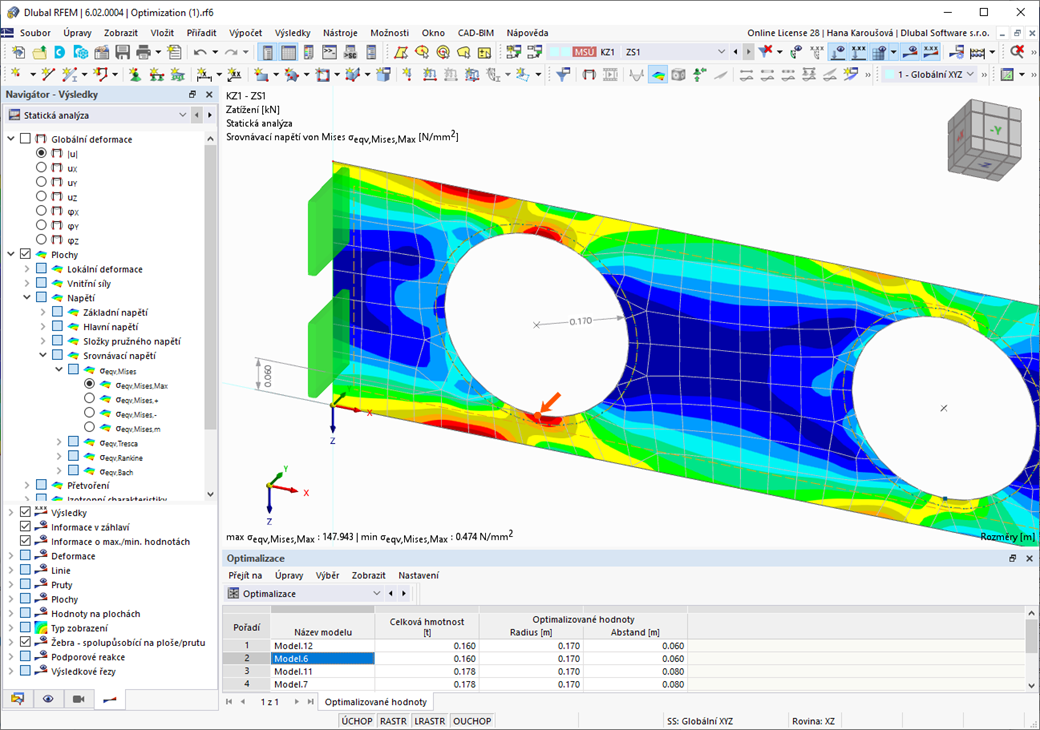Open the script manager icon labeled SC

[350, 52]
